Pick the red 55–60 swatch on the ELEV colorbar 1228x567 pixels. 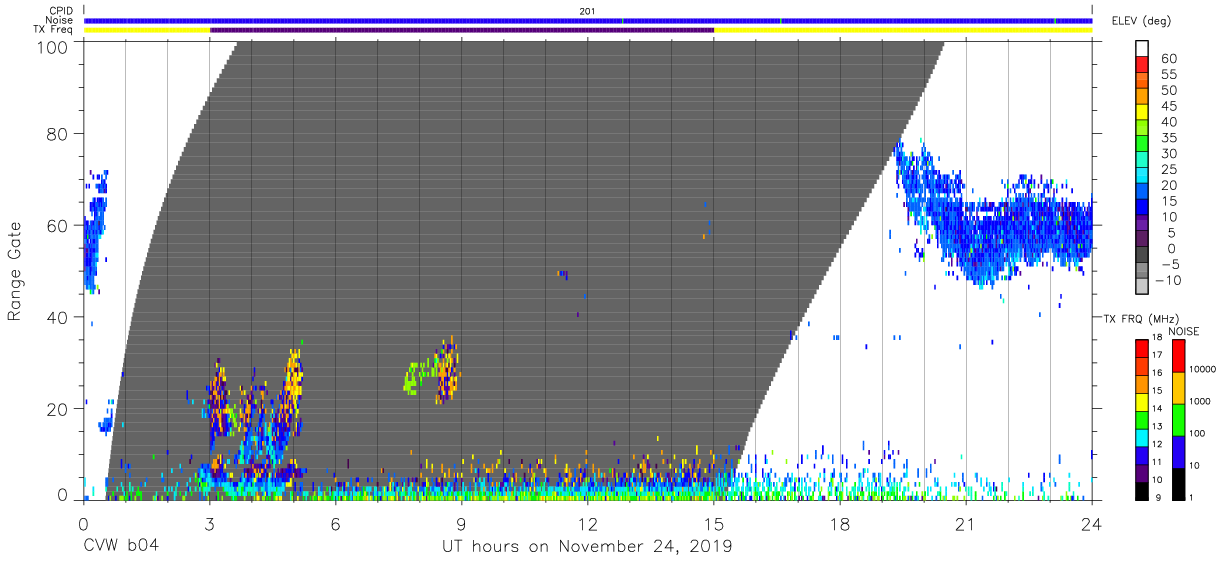point(1141,66)
